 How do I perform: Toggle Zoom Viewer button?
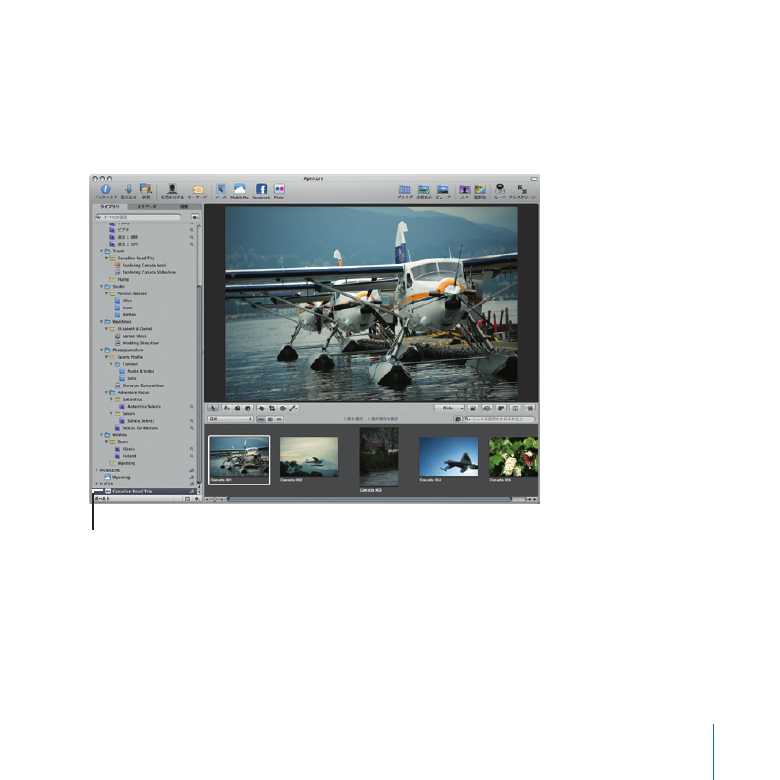pos(515,408)
